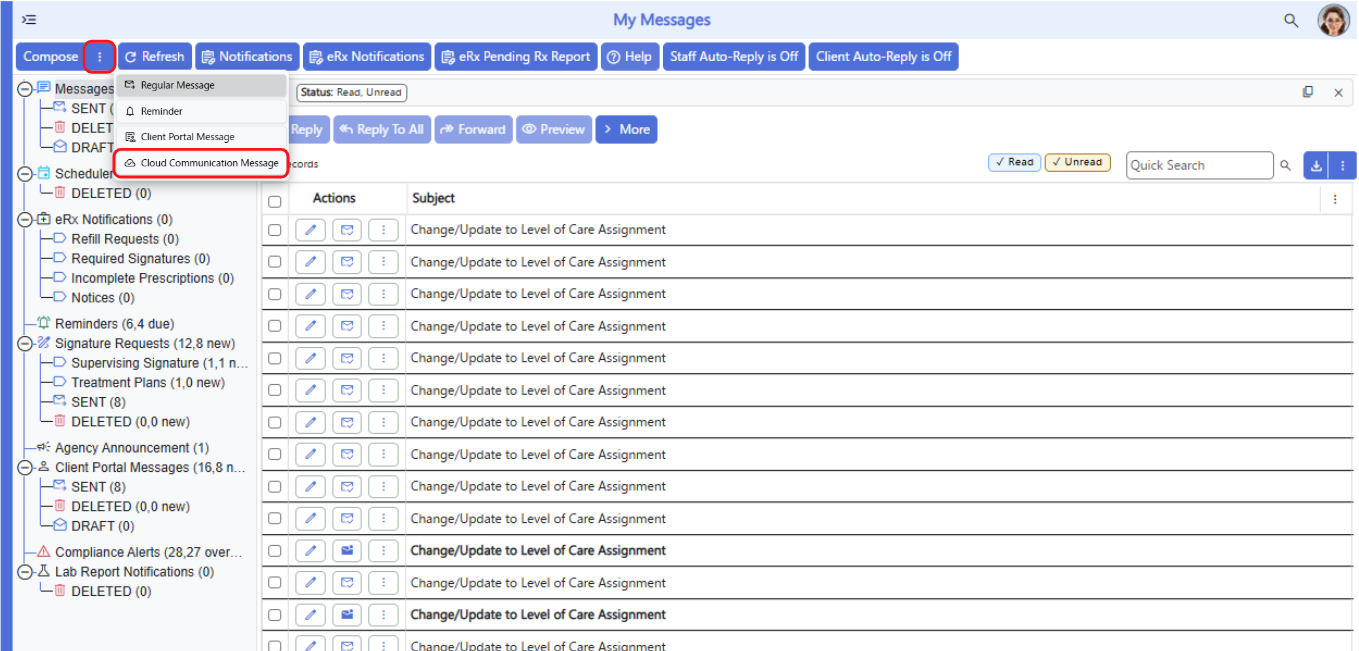Toggle the Unread filter chip

pyautogui.click(x=1077, y=162)
